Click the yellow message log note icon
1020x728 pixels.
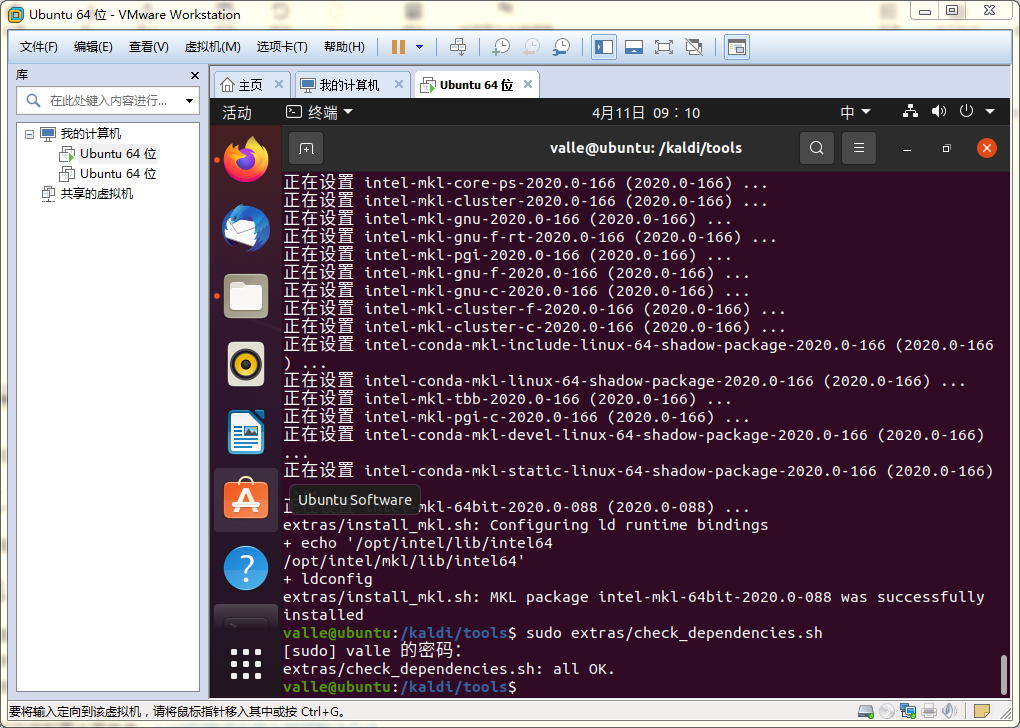pos(982,712)
